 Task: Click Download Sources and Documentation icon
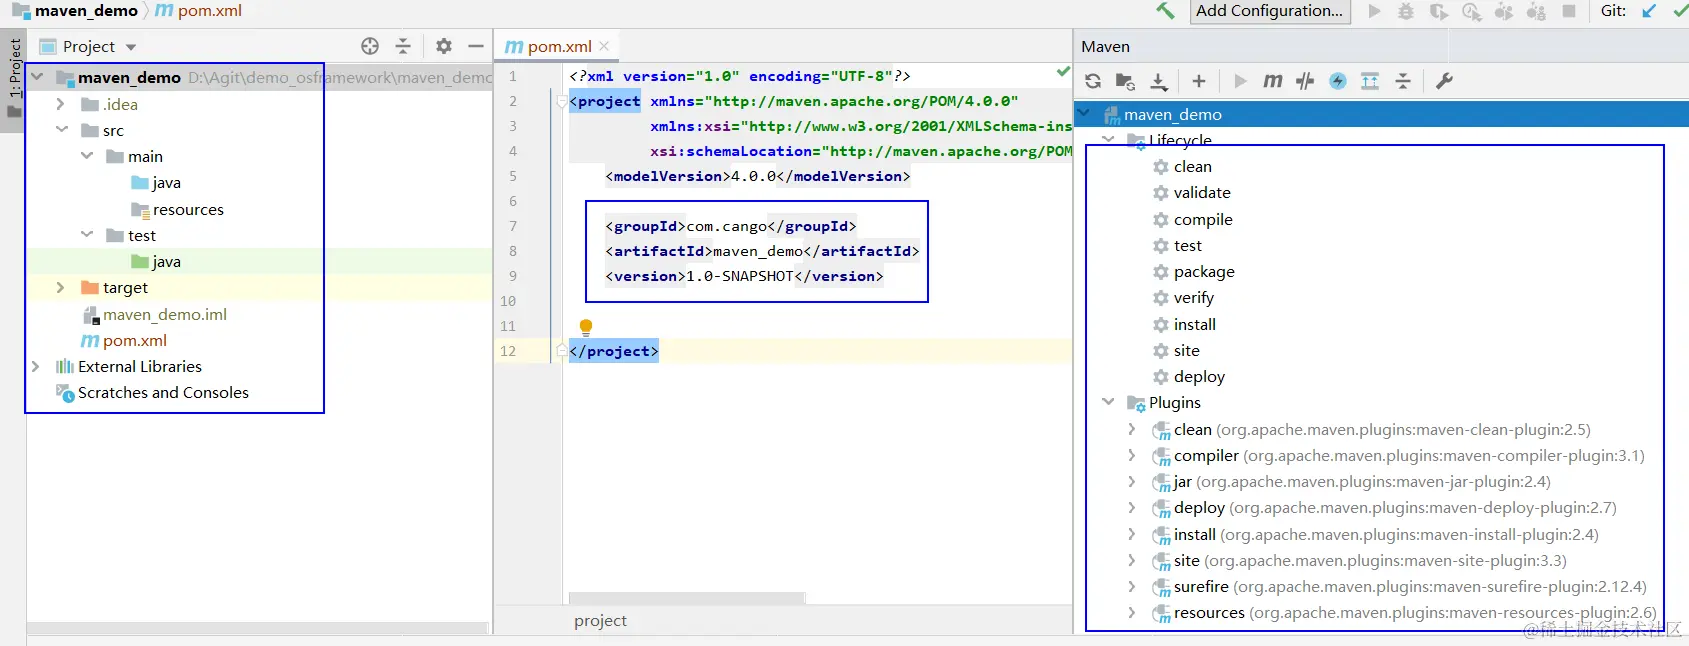(x=1159, y=81)
